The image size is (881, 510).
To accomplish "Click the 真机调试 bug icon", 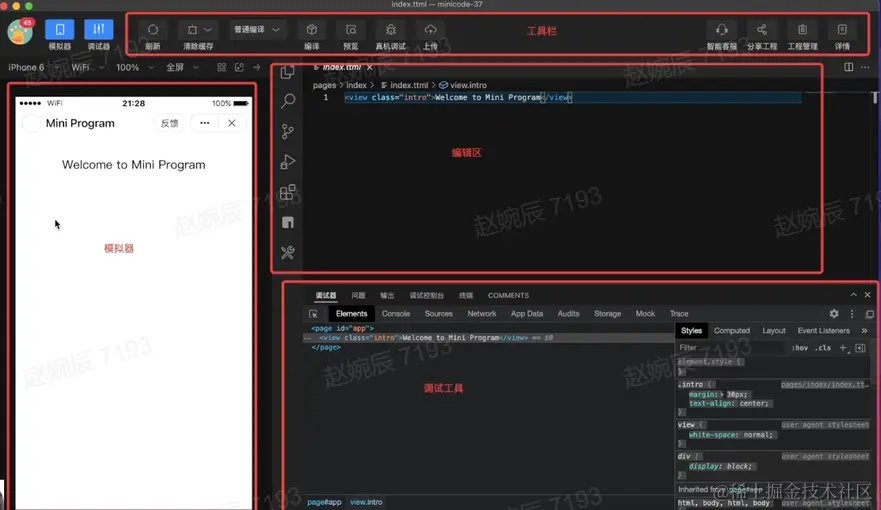I will 391,30.
